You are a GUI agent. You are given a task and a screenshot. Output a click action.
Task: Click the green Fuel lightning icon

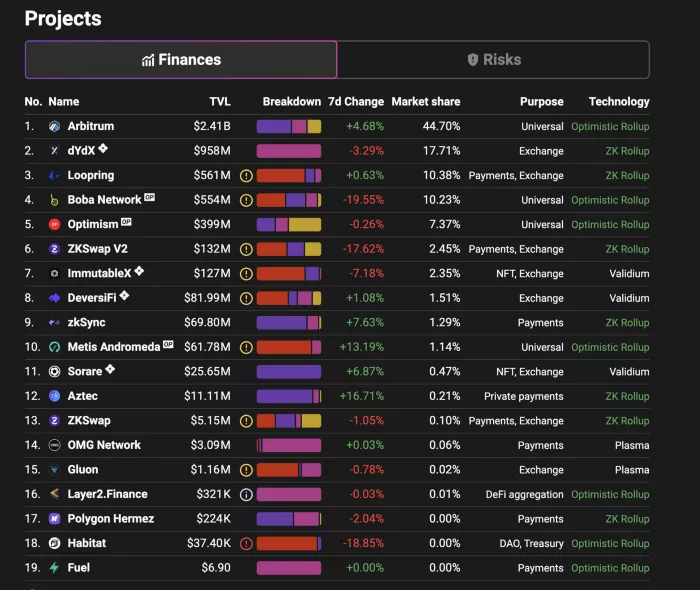click(x=54, y=568)
